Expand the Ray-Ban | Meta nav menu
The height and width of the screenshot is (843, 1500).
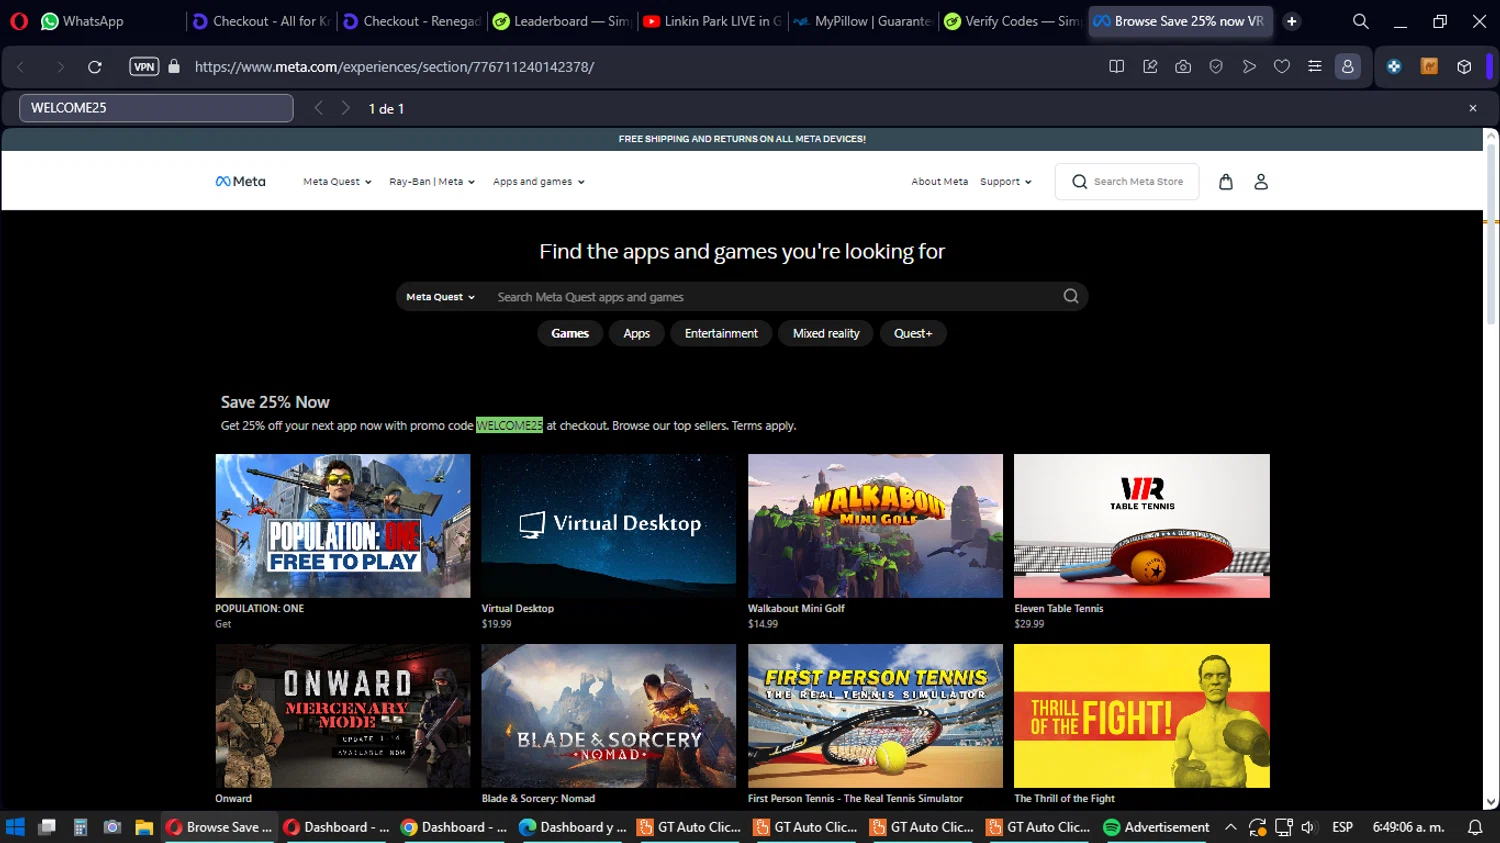(x=432, y=182)
